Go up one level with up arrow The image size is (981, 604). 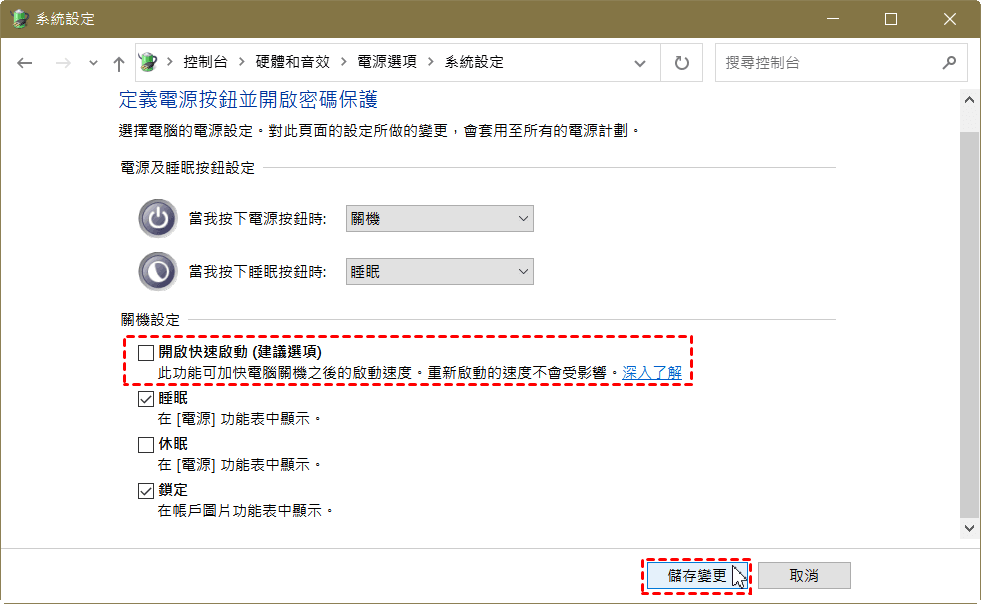point(119,63)
